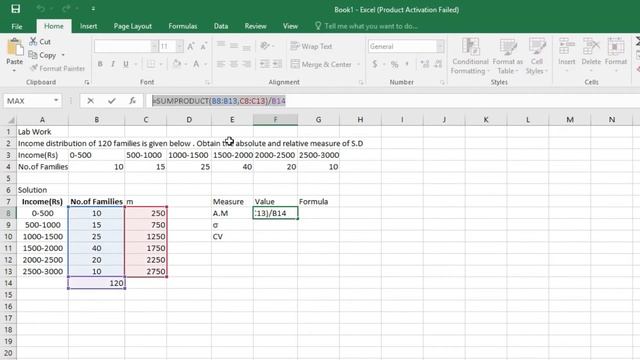Viewport: 640px width, 360px height.
Task: Switch to the Formulas tab
Action: coord(182,26)
